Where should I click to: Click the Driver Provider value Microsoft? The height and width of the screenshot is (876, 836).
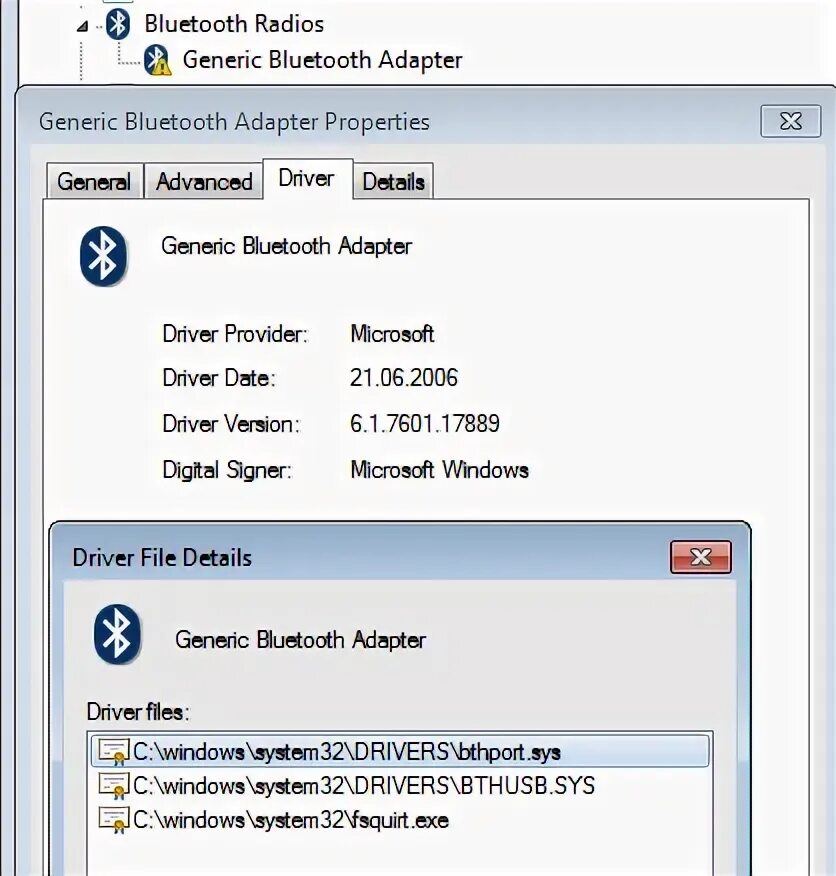(x=392, y=334)
